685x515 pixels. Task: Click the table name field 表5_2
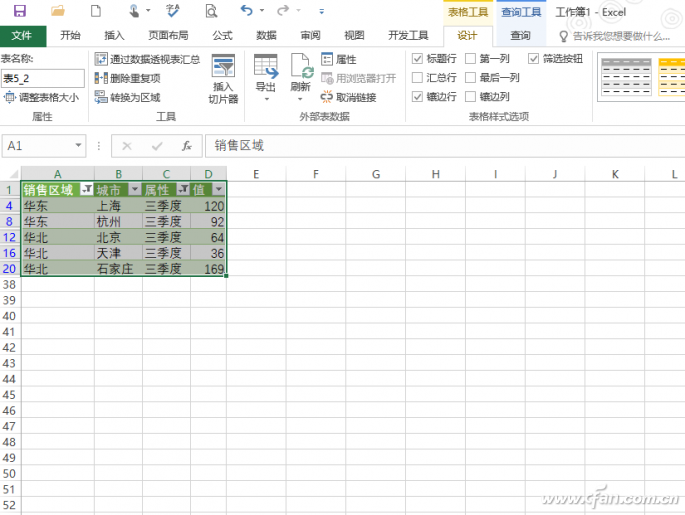click(42, 79)
